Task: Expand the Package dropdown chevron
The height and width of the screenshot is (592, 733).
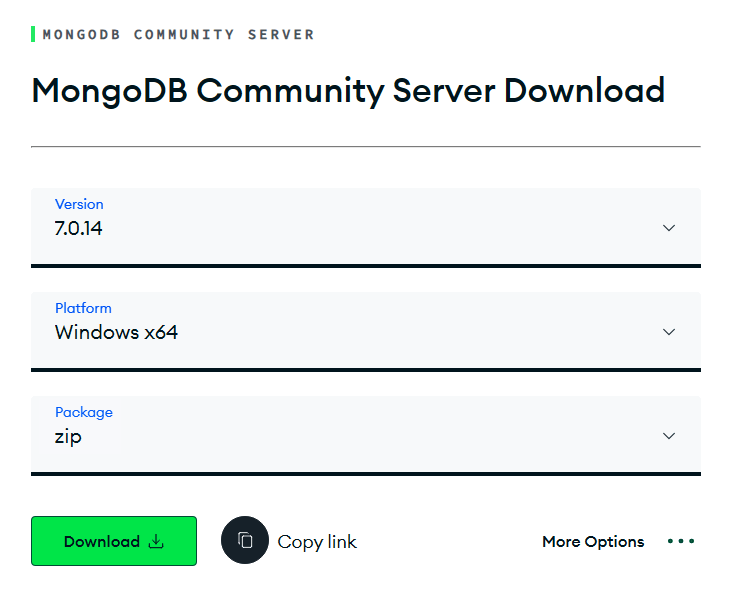Action: coord(669,436)
